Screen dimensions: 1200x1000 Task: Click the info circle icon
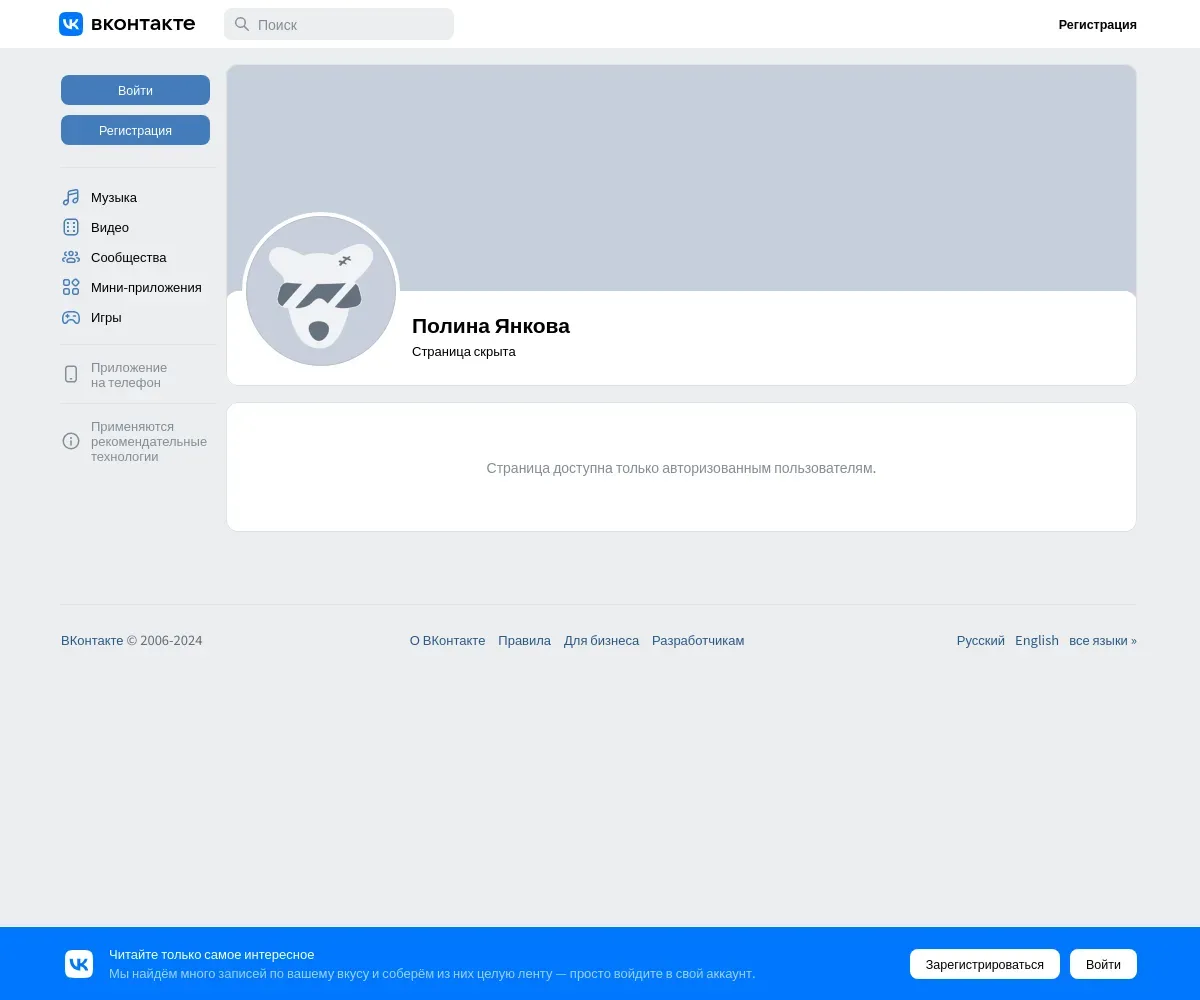point(71,441)
